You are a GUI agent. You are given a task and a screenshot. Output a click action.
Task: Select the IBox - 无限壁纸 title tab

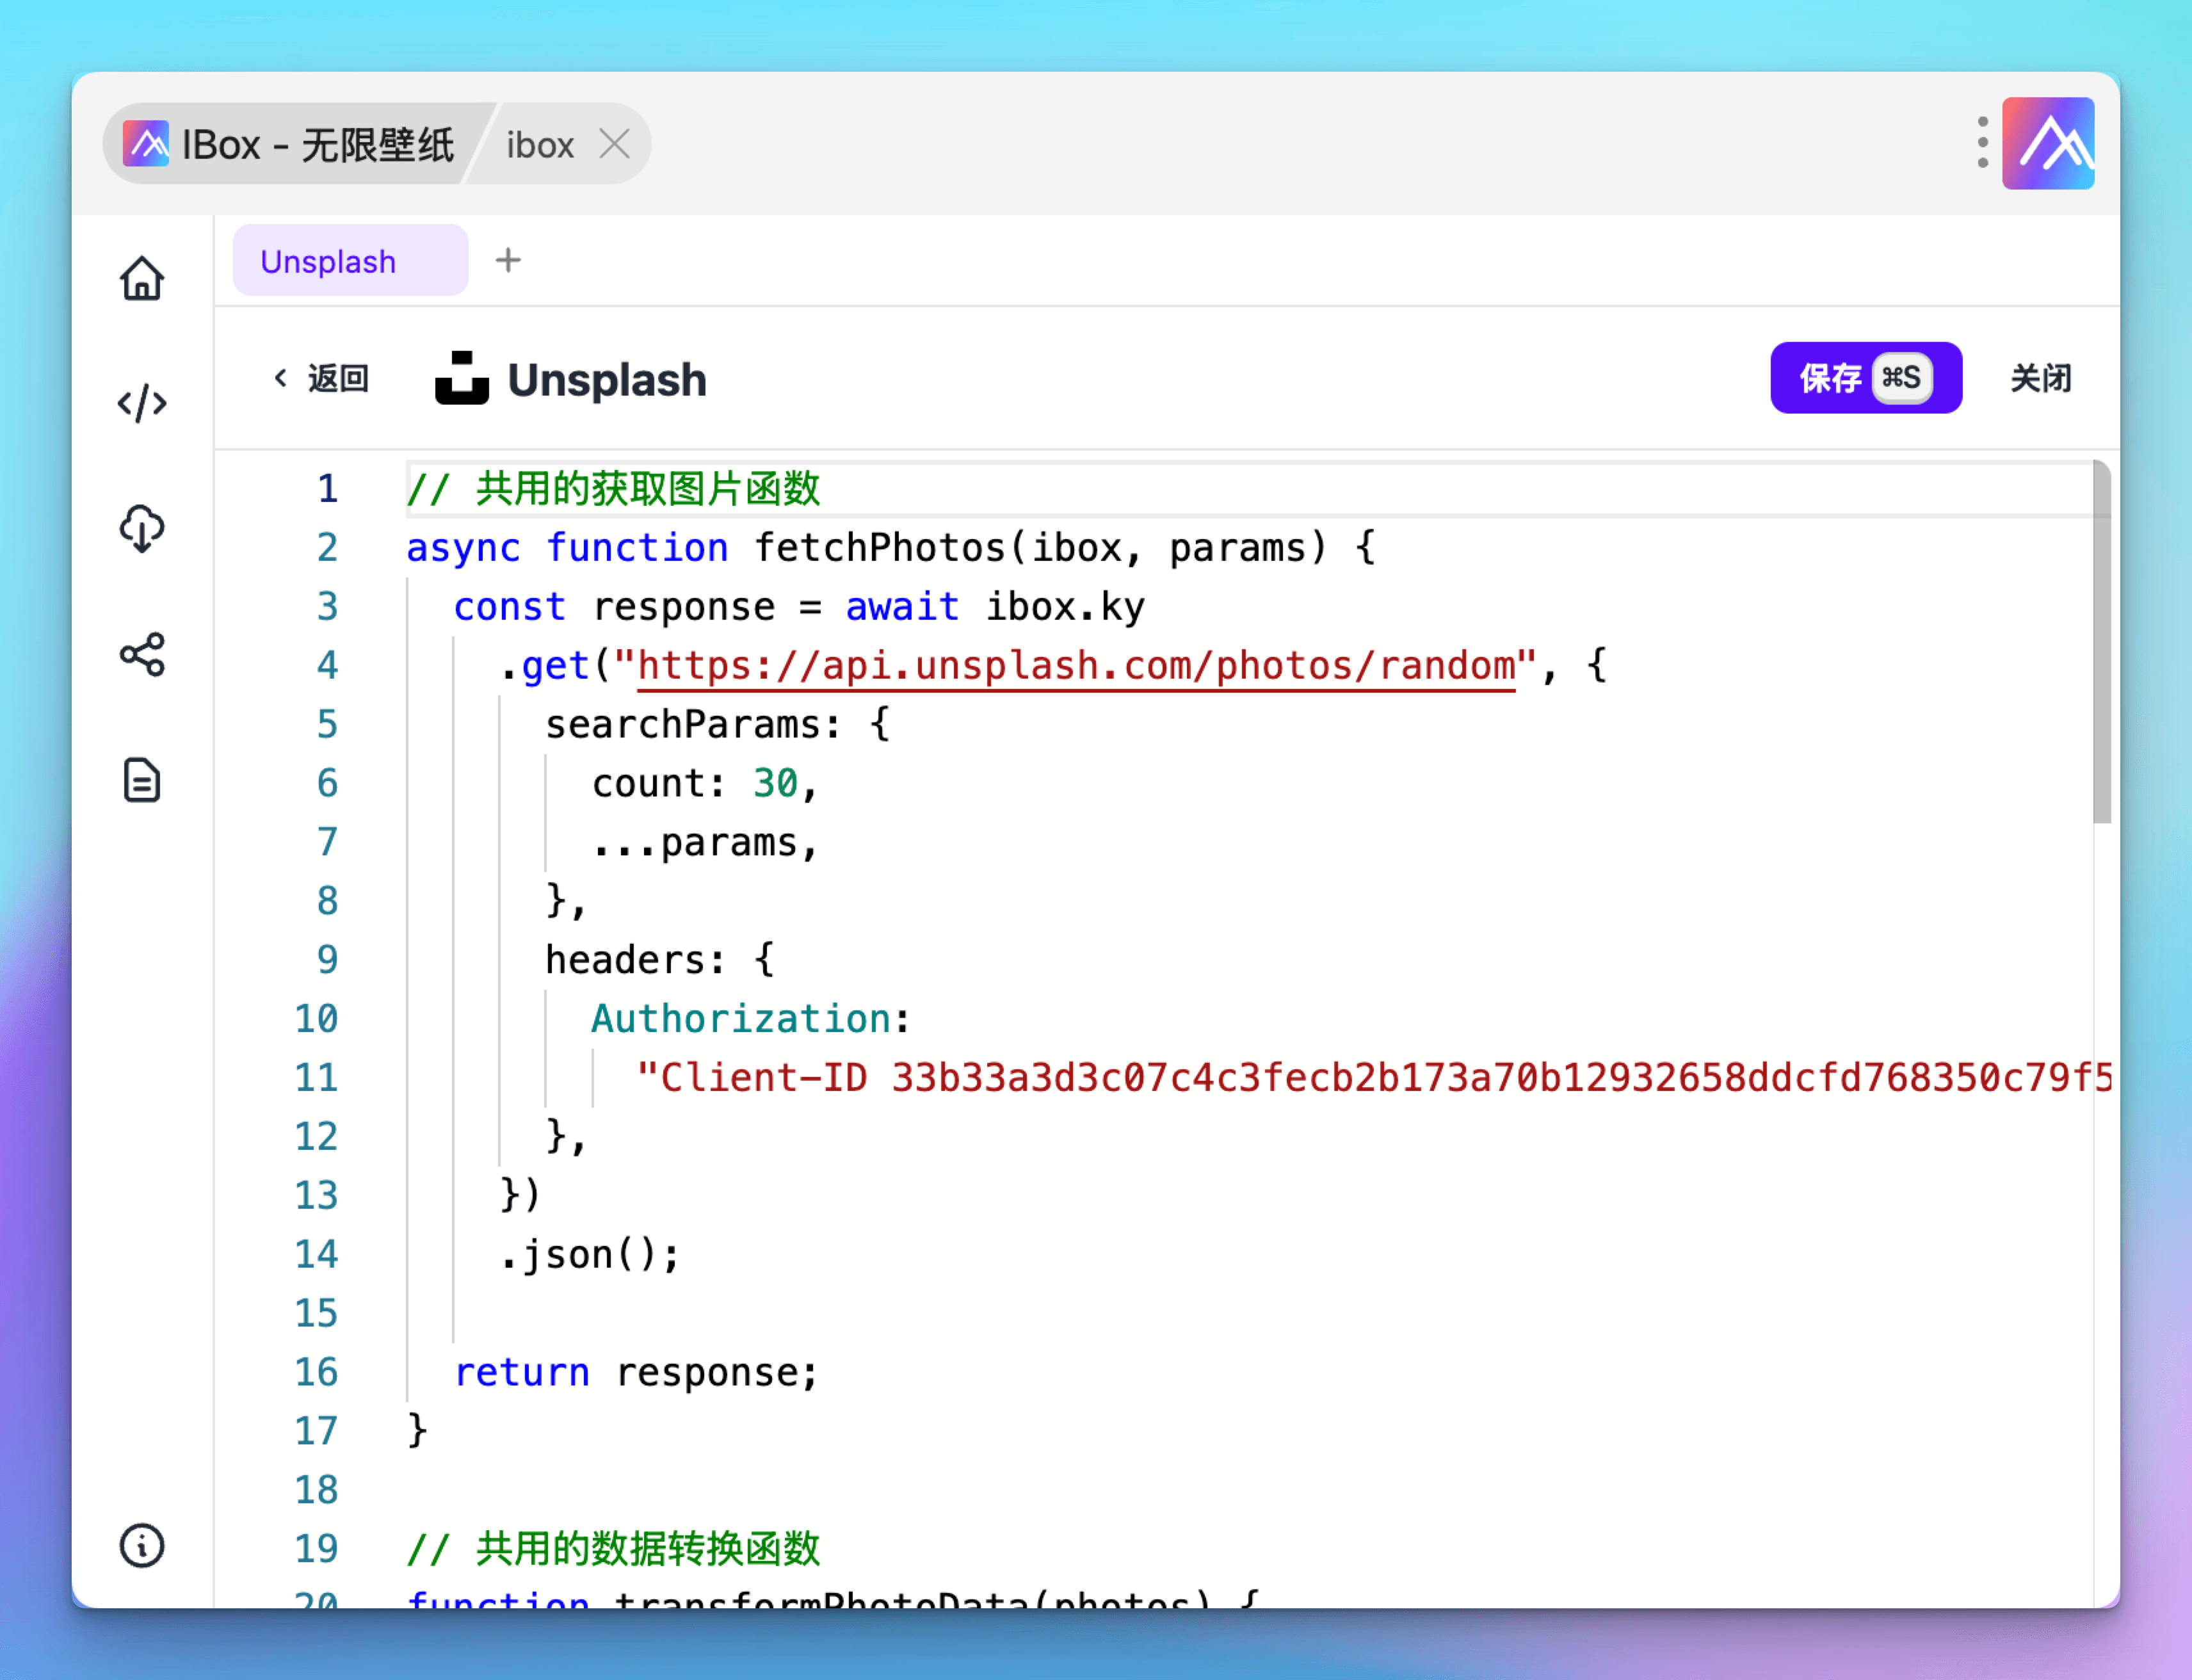click(290, 144)
